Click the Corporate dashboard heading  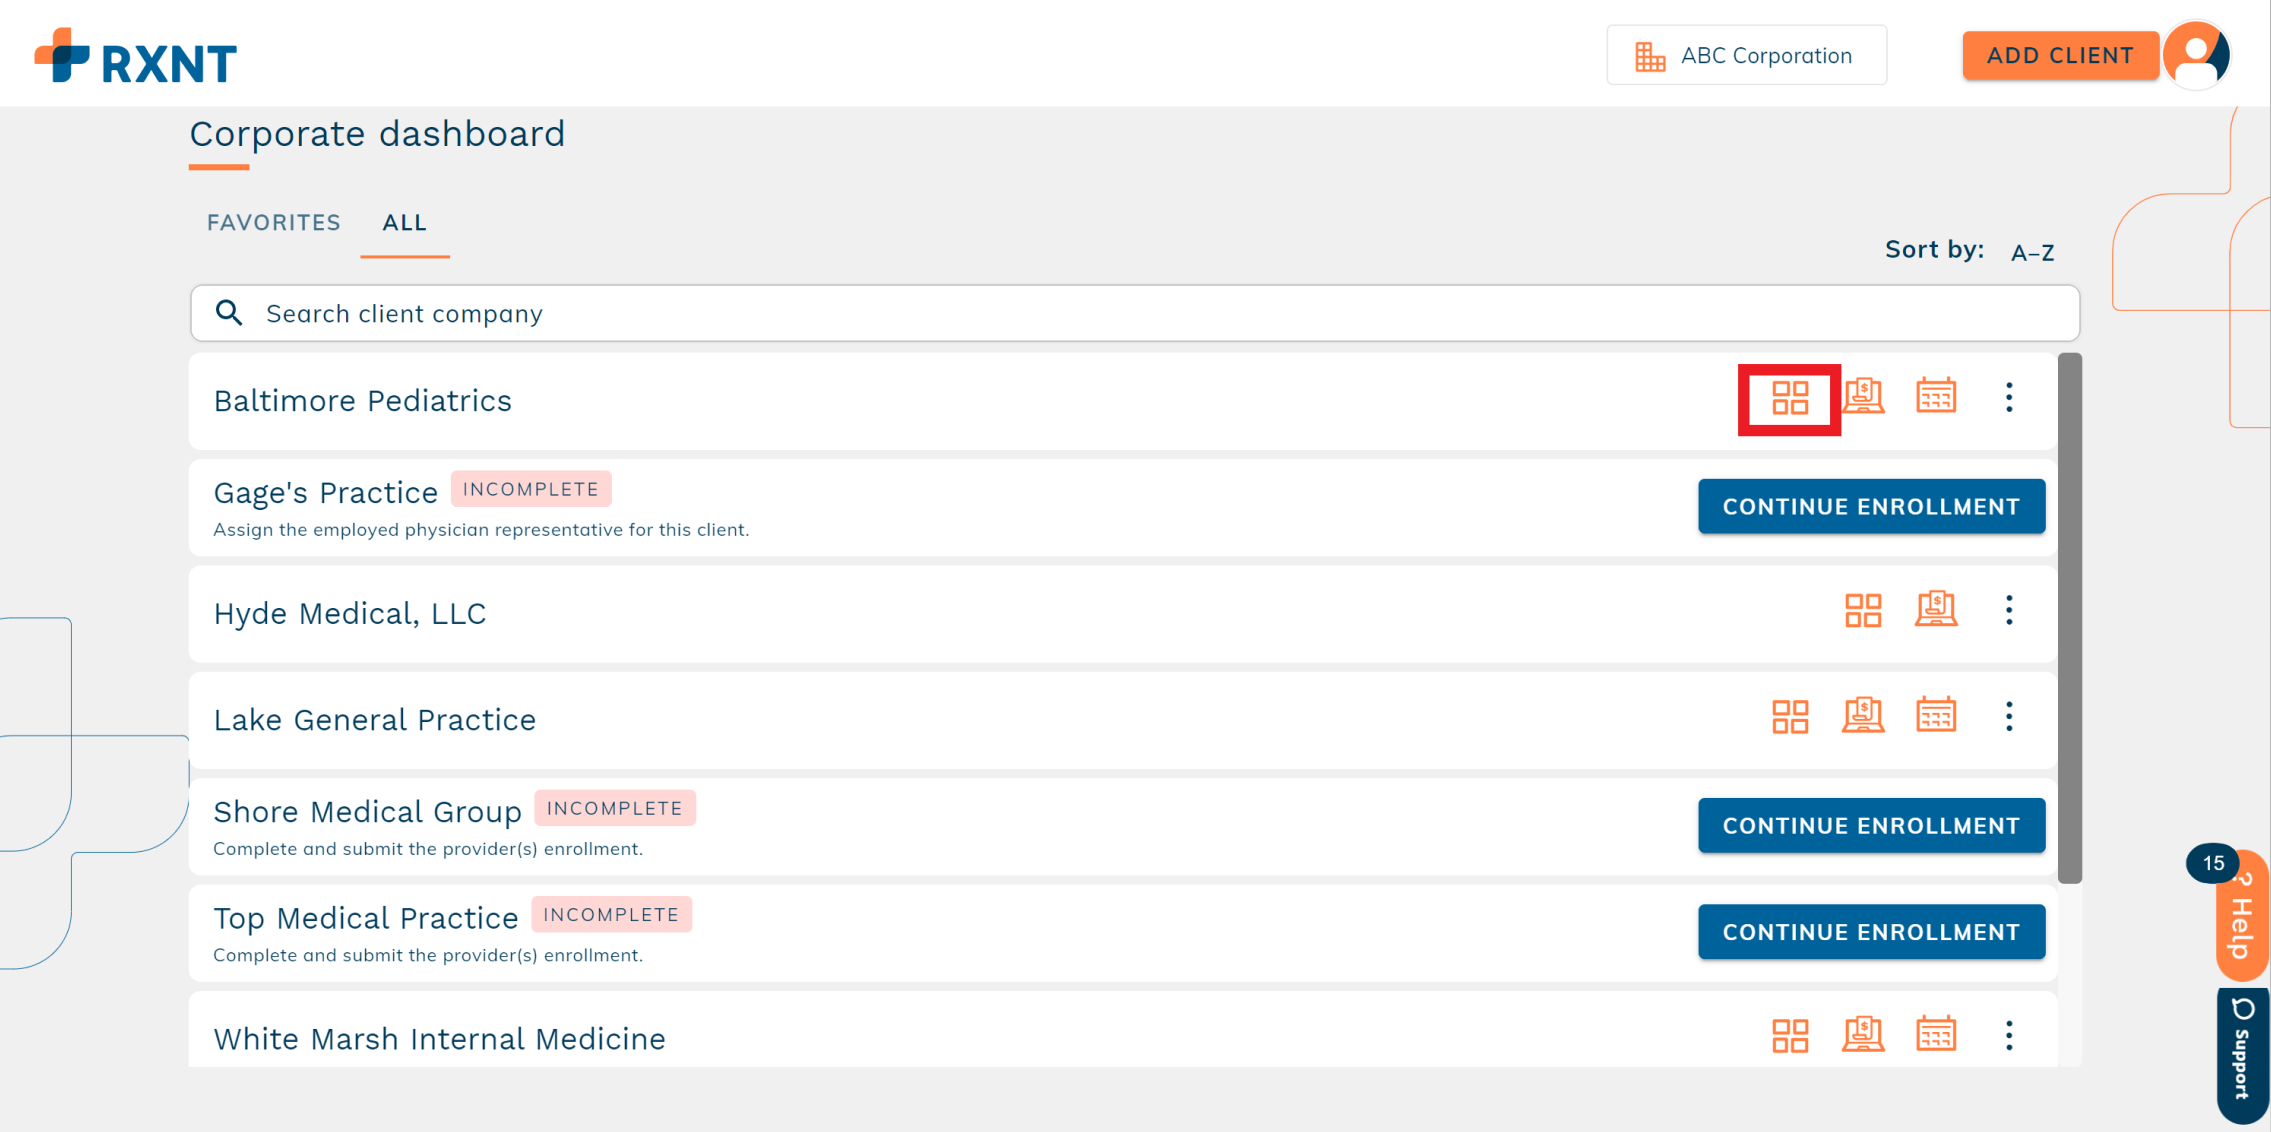[377, 133]
